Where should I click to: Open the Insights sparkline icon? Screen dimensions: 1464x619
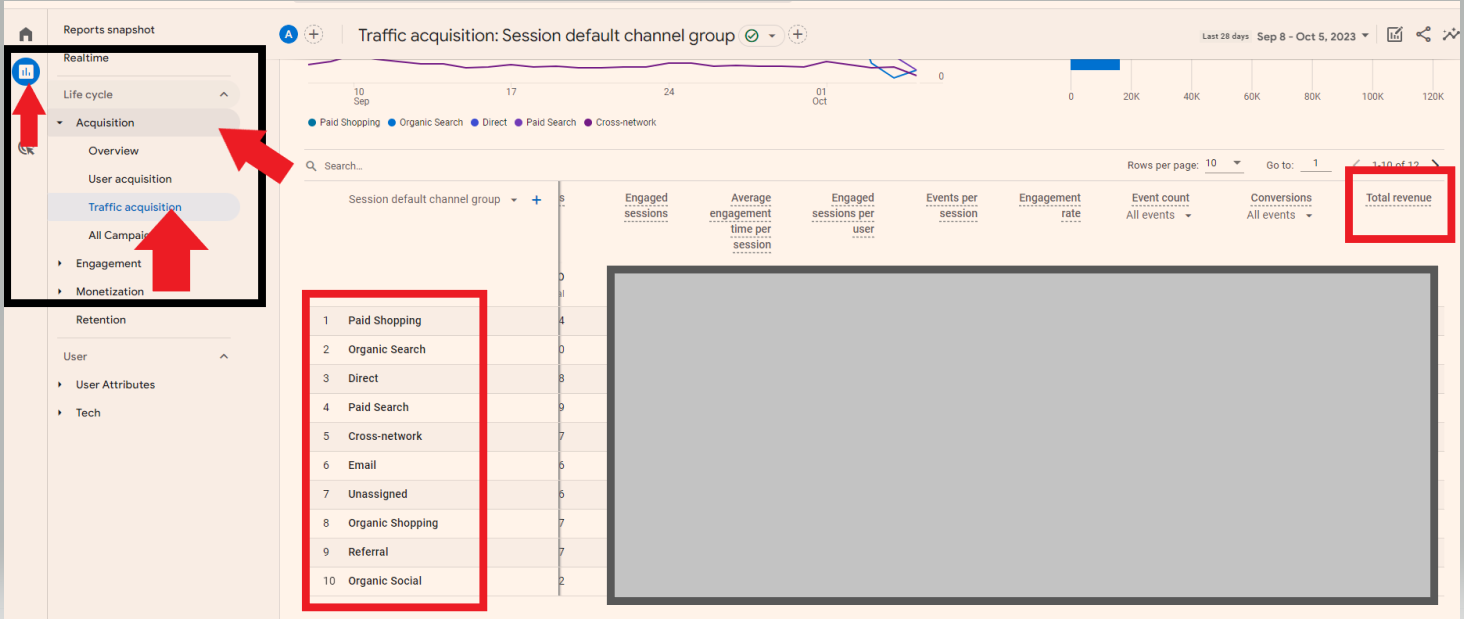coord(1451,35)
